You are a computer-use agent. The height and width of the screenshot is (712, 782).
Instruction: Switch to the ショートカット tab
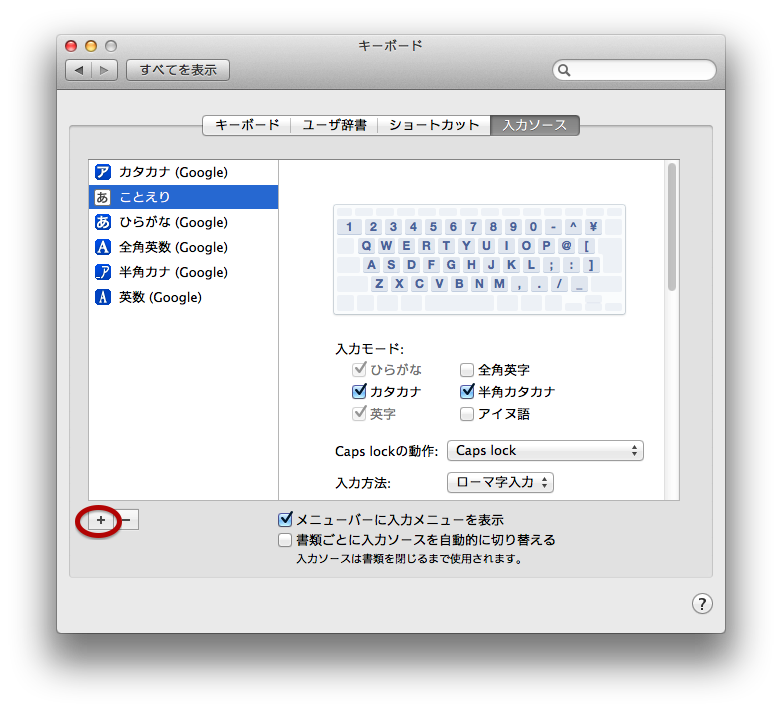(x=434, y=125)
